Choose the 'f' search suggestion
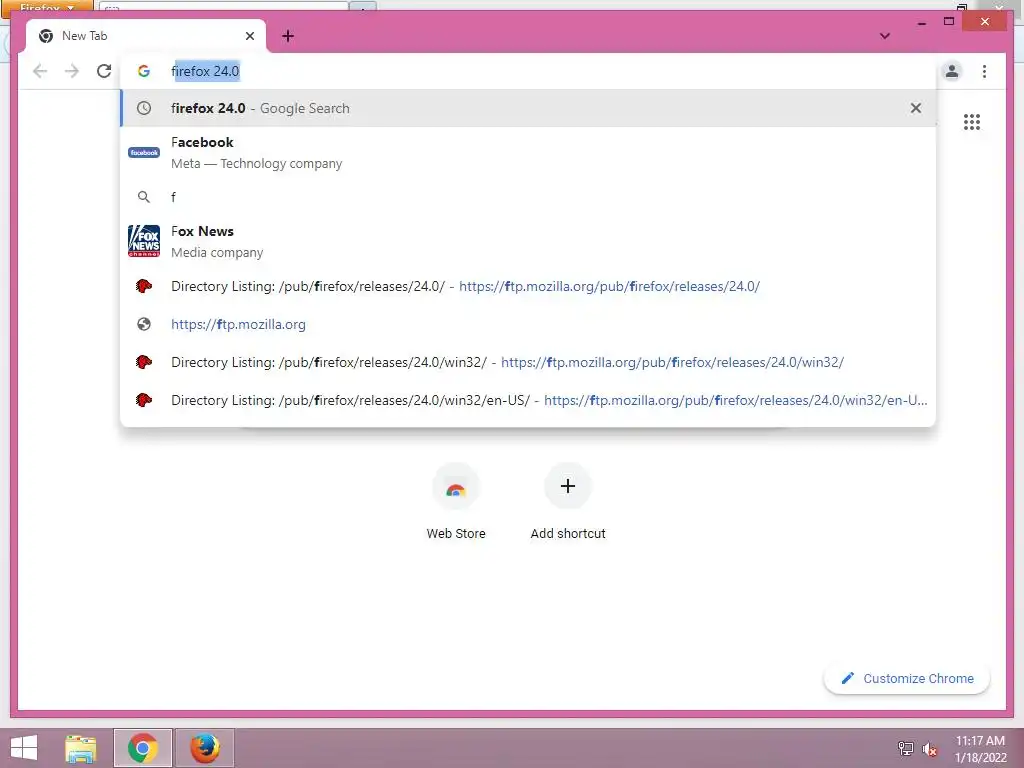The height and width of the screenshot is (768, 1024). 528,197
